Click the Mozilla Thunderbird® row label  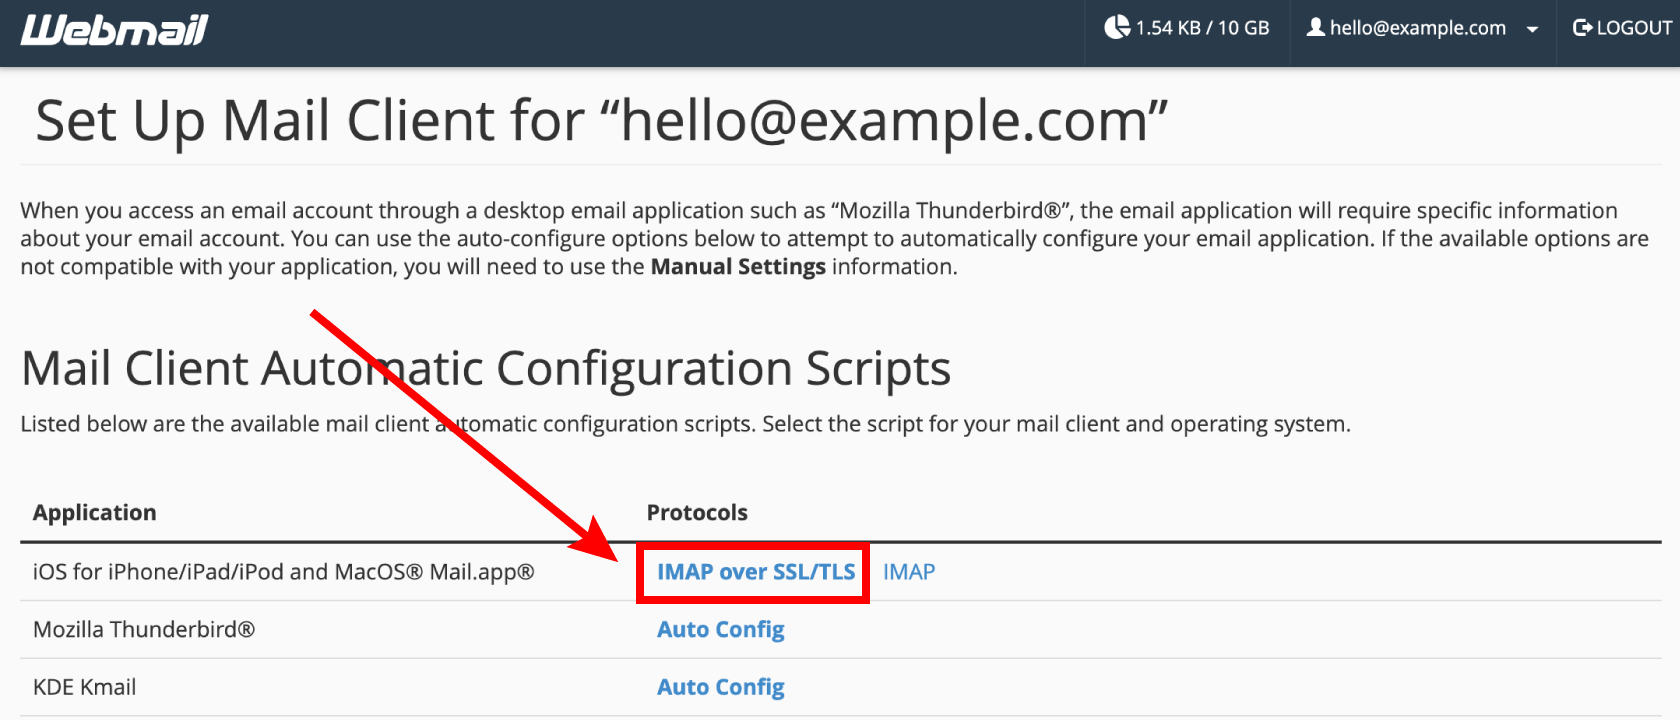point(144,630)
